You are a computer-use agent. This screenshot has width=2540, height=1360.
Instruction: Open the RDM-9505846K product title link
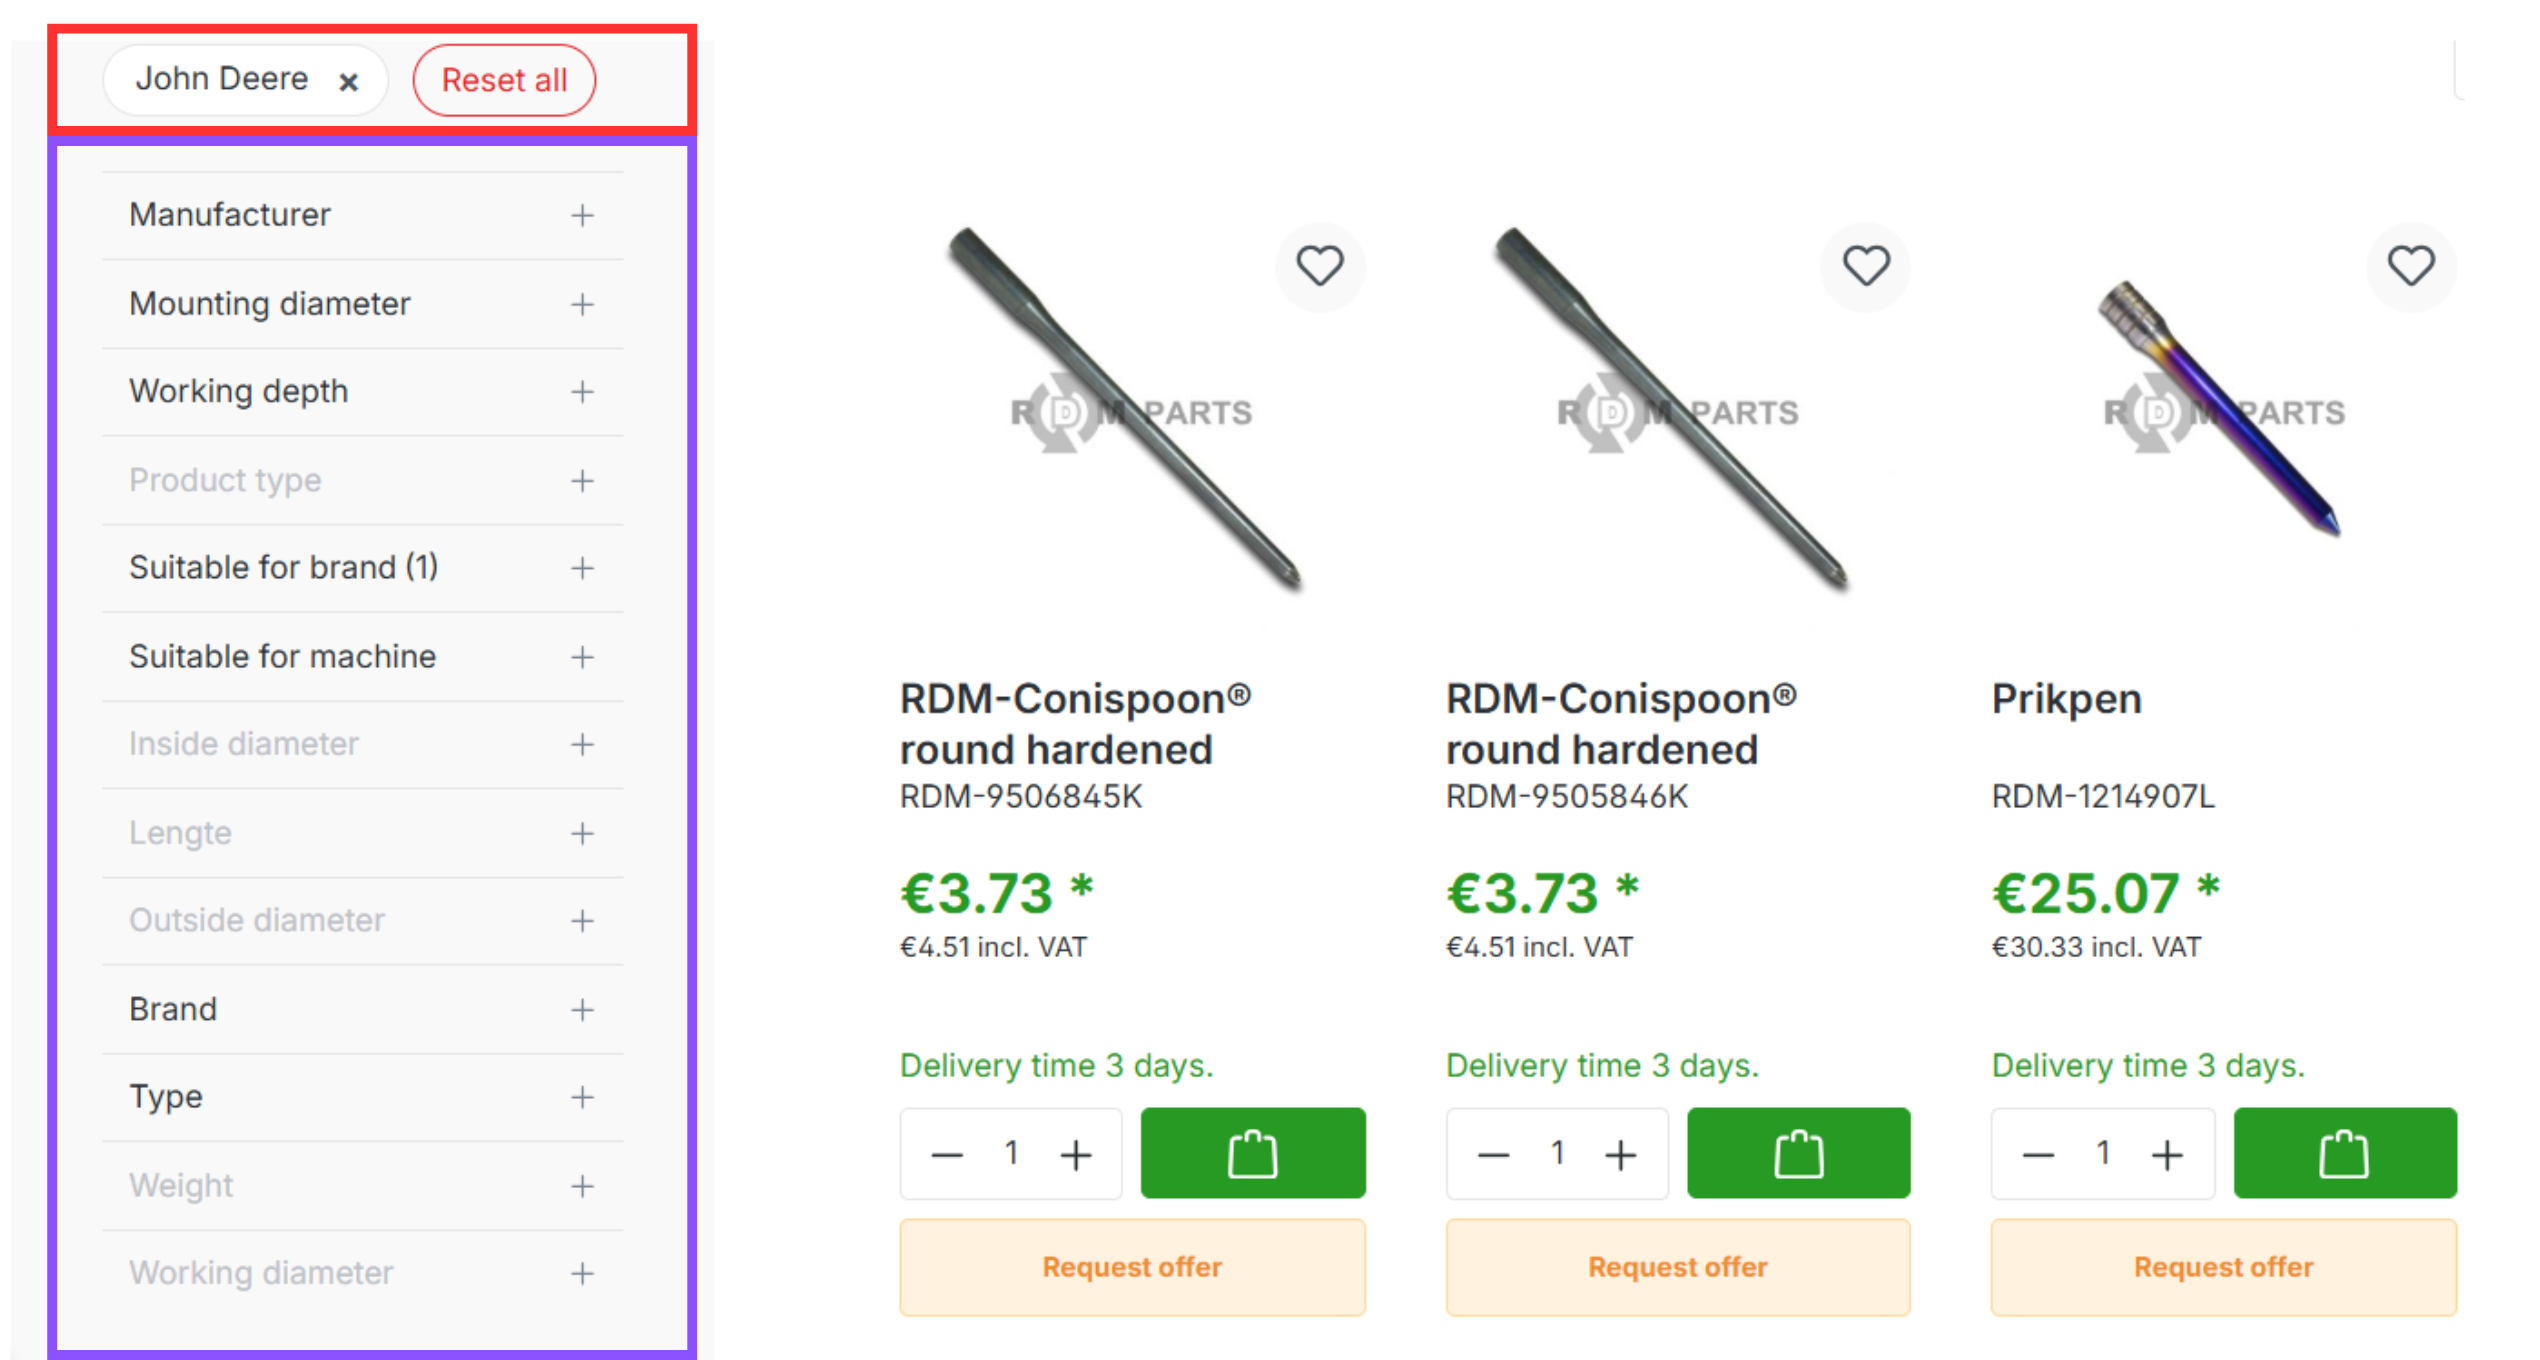click(x=1620, y=724)
